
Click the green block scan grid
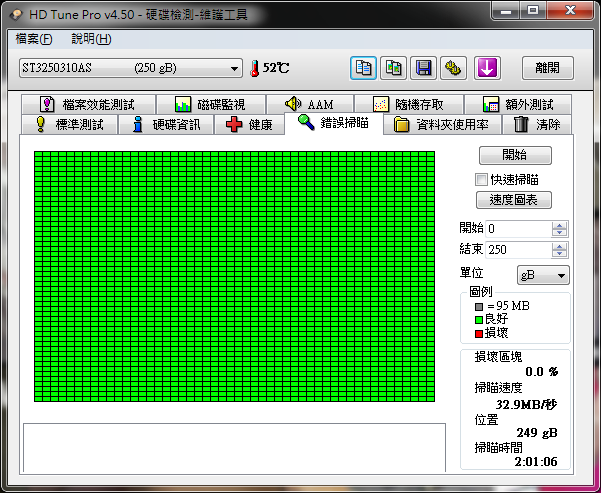point(234,276)
